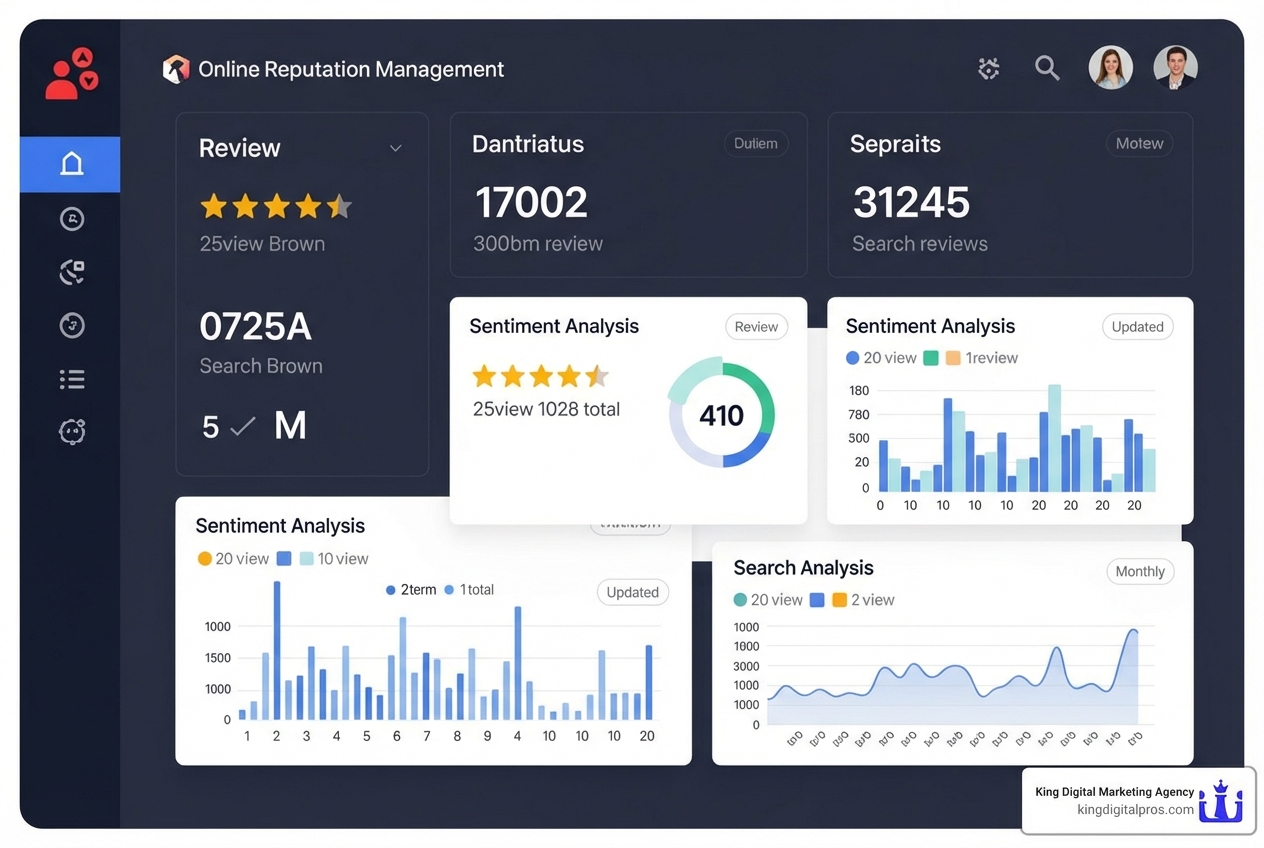The image size is (1264, 848).
Task: Open the Monthly dropdown on Search Analysis
Action: 1140,571
